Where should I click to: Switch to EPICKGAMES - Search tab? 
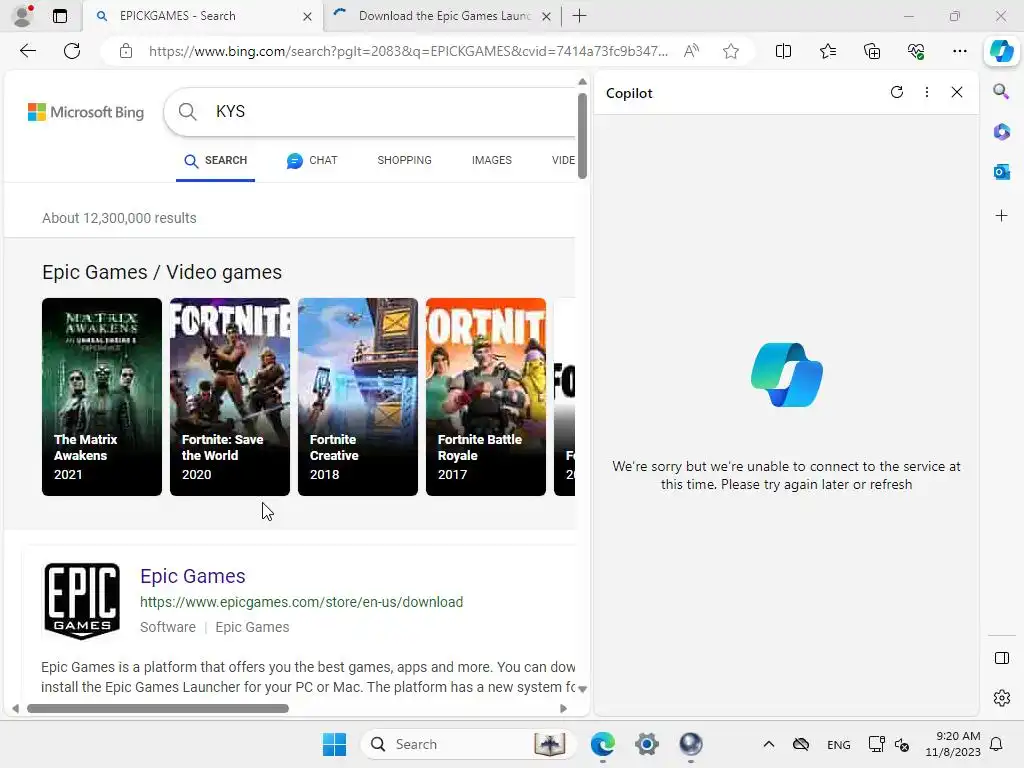[x=202, y=16]
